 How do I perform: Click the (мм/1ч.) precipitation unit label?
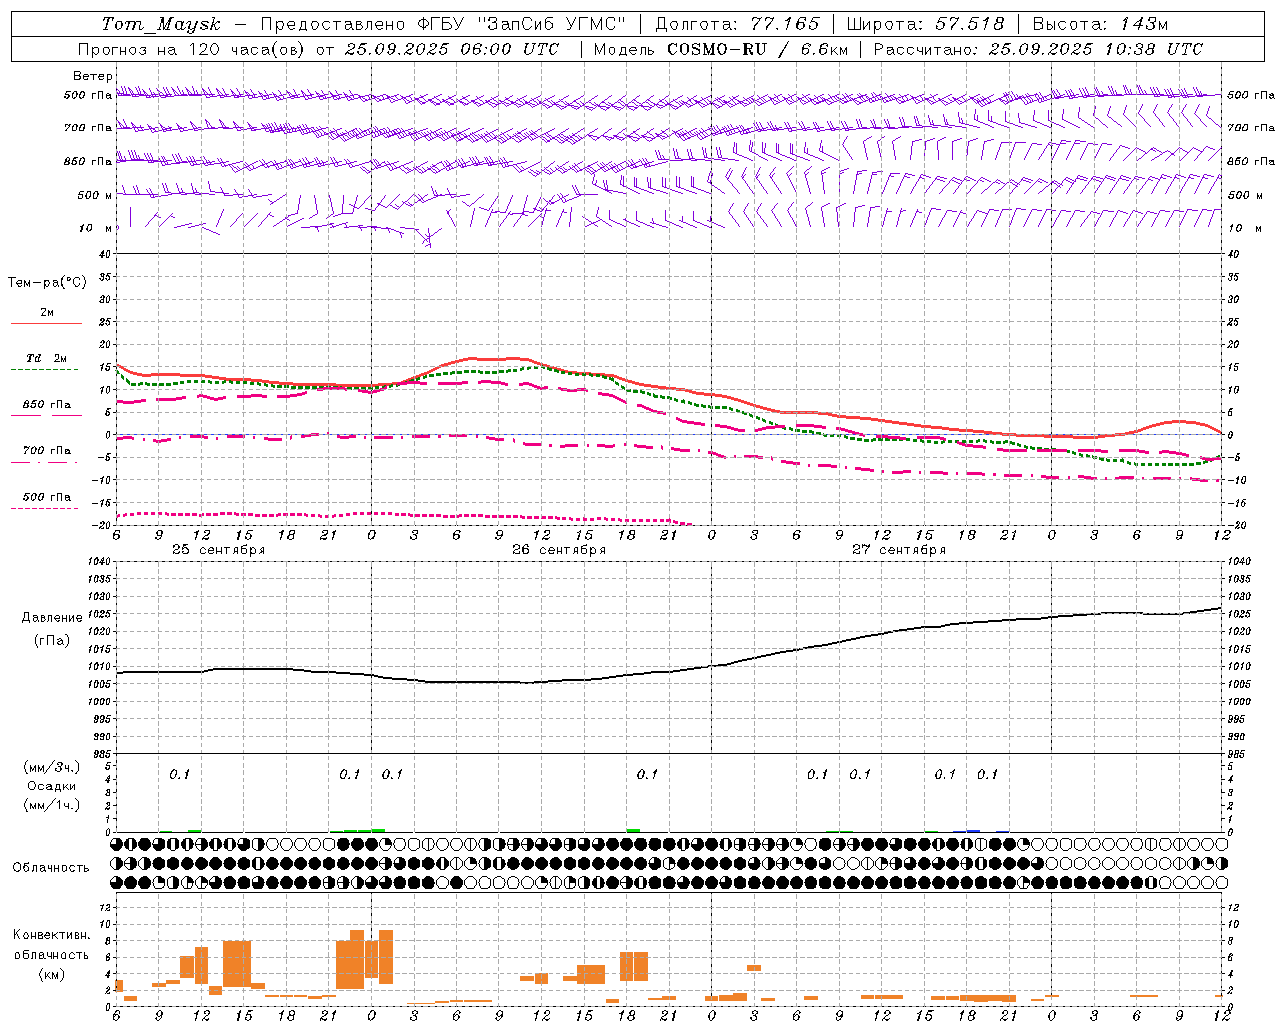52,805
